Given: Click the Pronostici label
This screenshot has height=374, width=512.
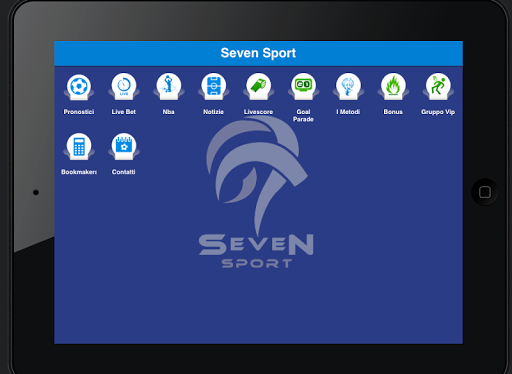Looking at the screenshot, I should (79, 112).
